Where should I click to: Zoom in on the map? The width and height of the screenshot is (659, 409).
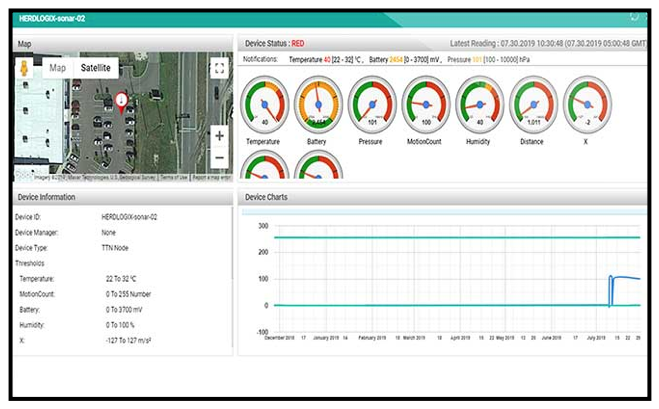(x=219, y=135)
